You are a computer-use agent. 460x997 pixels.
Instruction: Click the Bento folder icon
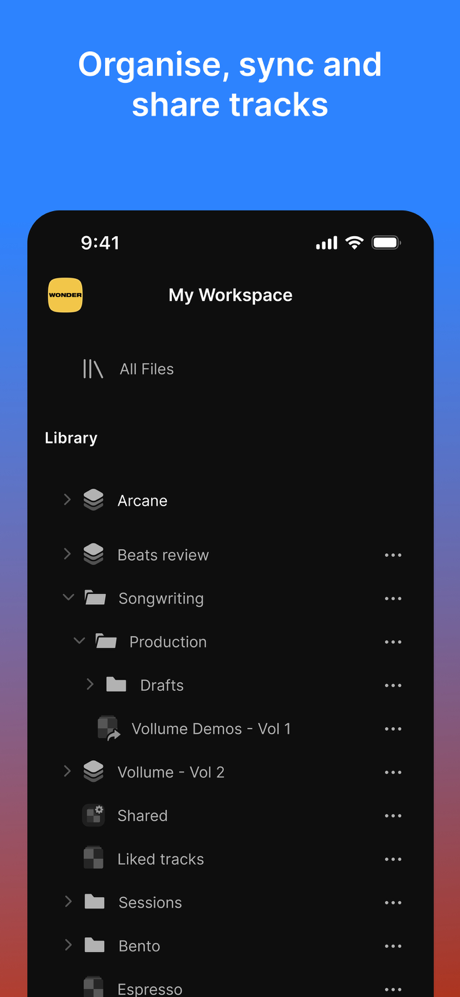tap(95, 945)
